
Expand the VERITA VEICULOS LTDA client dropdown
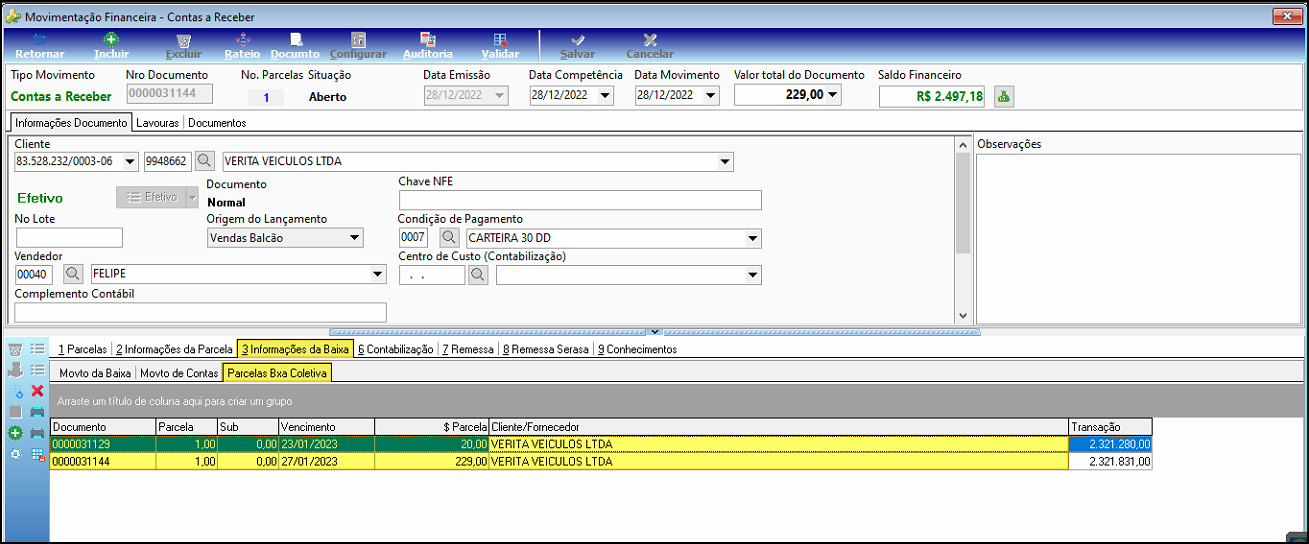pos(725,162)
